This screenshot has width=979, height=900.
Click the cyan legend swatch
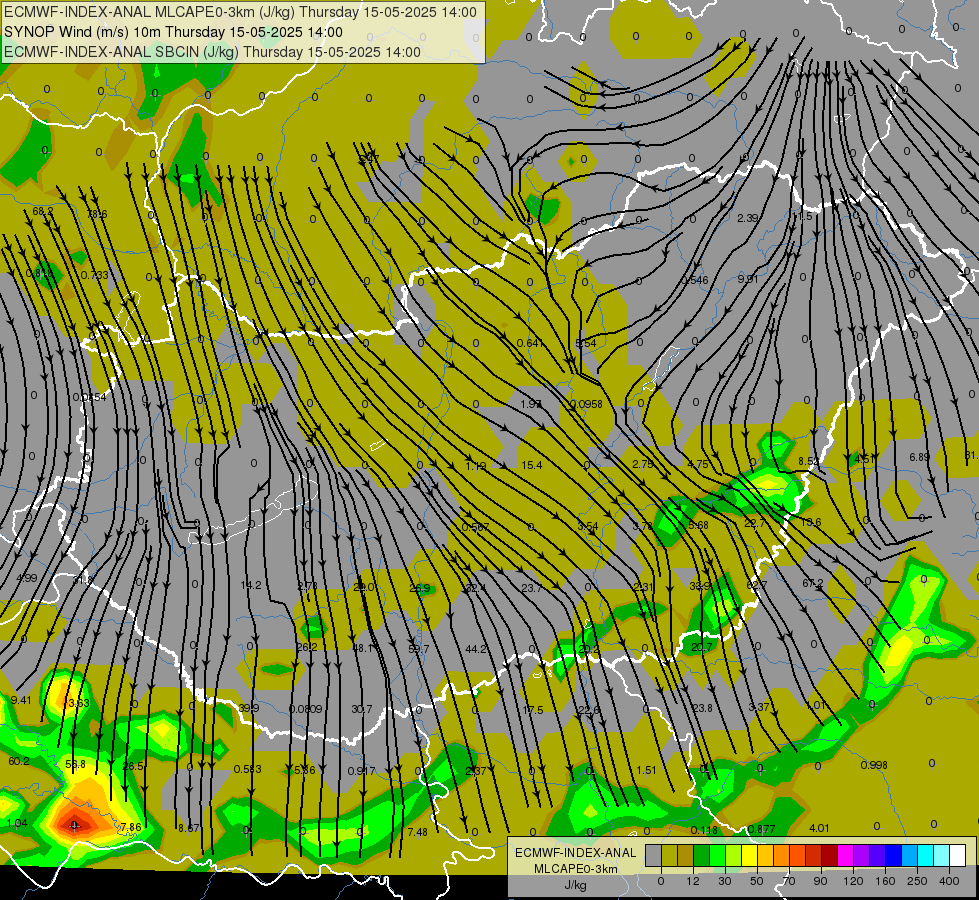click(925, 855)
